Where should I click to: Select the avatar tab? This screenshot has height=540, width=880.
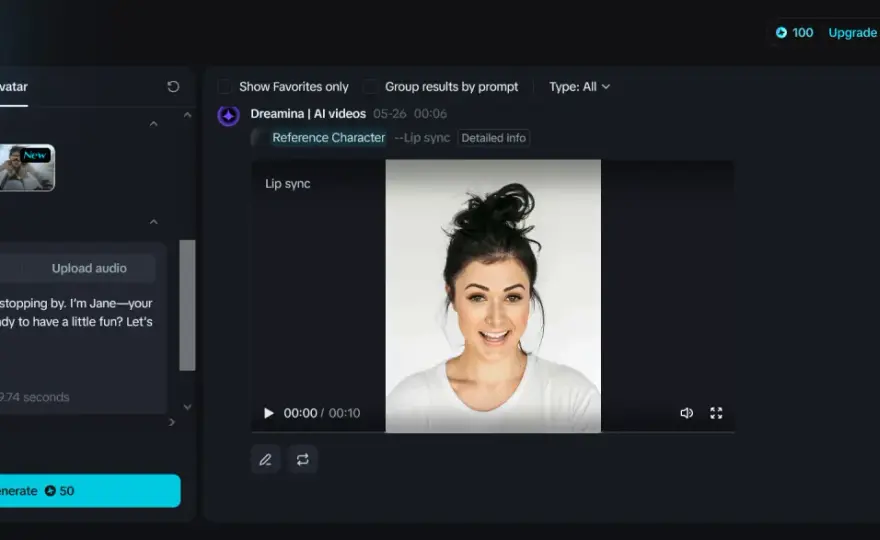13,87
